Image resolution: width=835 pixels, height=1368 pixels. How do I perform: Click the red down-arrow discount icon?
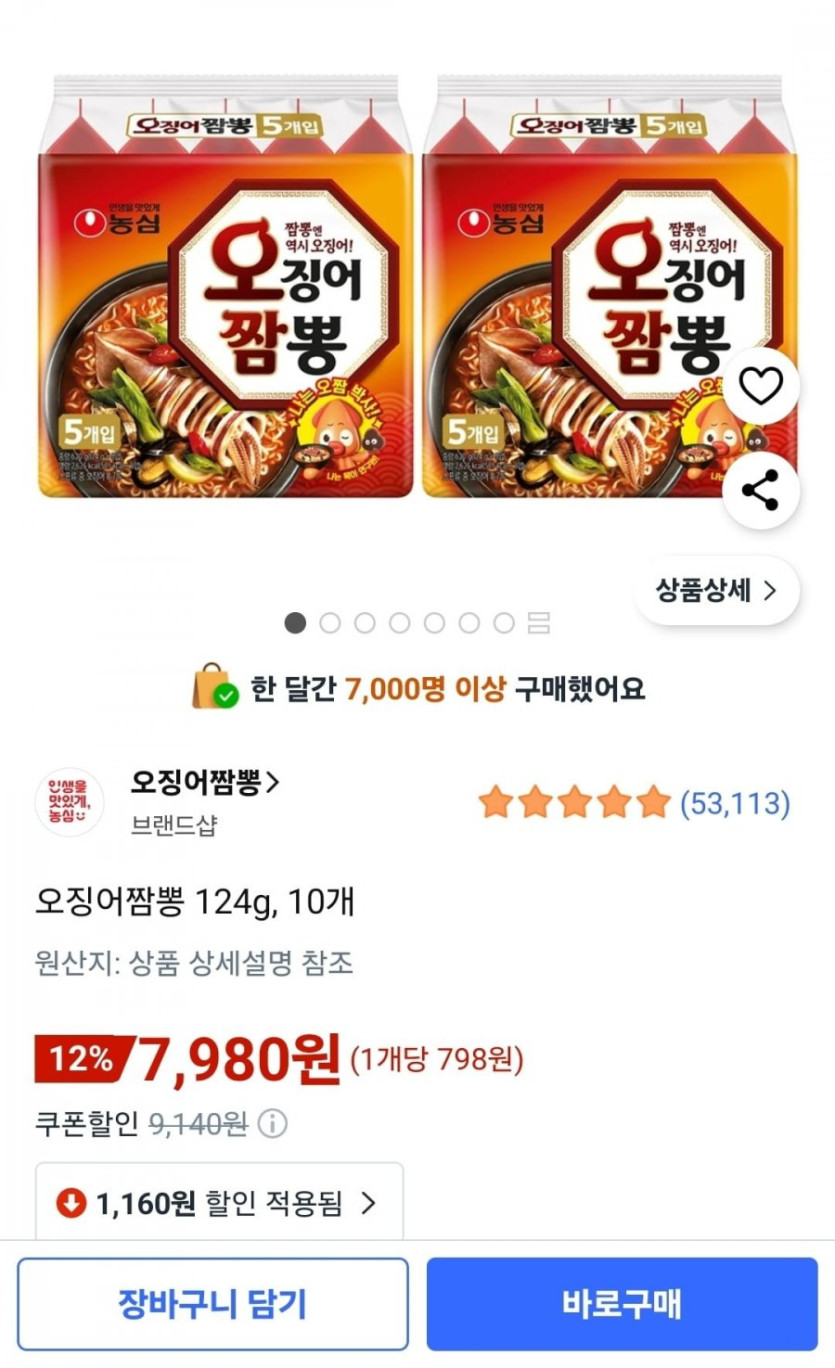tap(71, 1203)
